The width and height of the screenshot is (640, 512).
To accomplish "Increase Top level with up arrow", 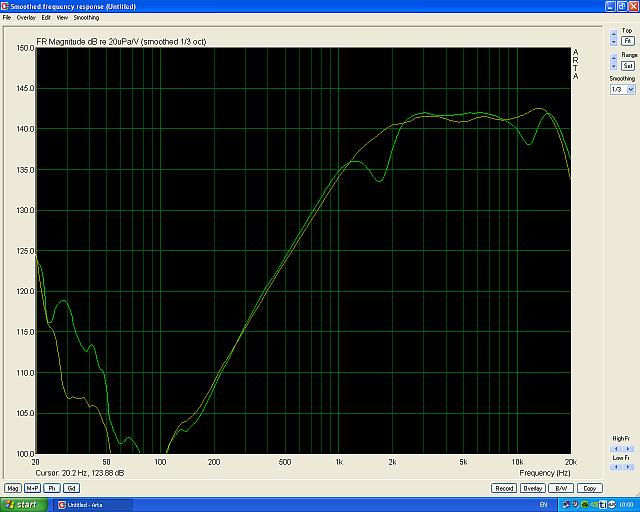I will [613, 34].
